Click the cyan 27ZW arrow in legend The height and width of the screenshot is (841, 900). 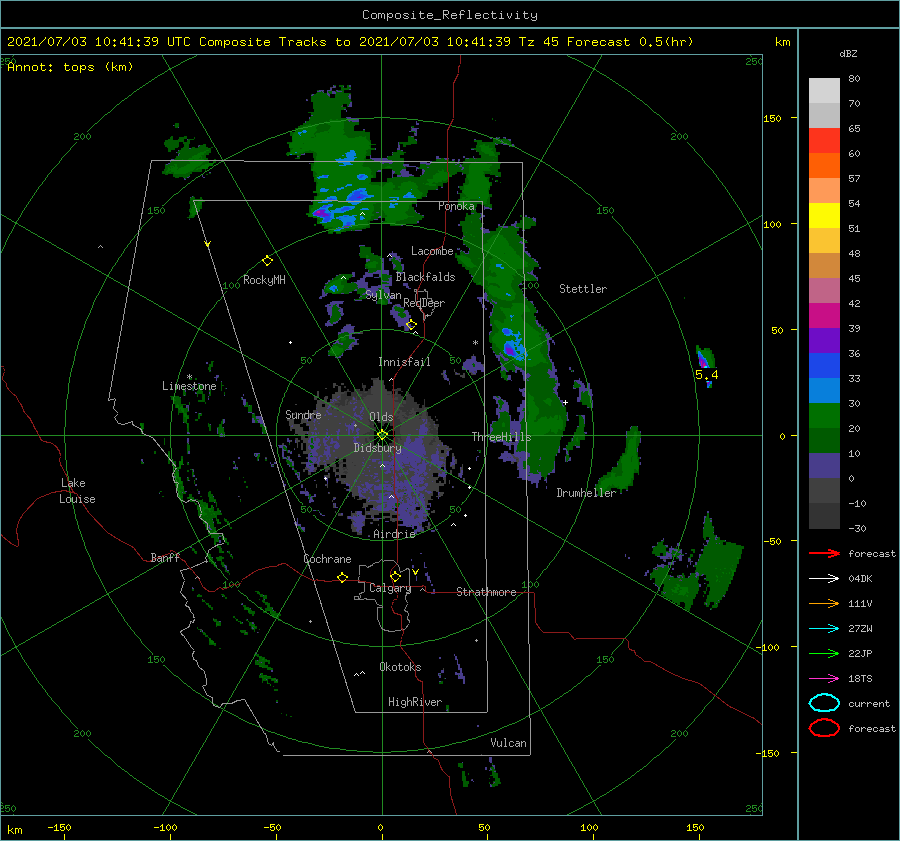tap(824, 629)
